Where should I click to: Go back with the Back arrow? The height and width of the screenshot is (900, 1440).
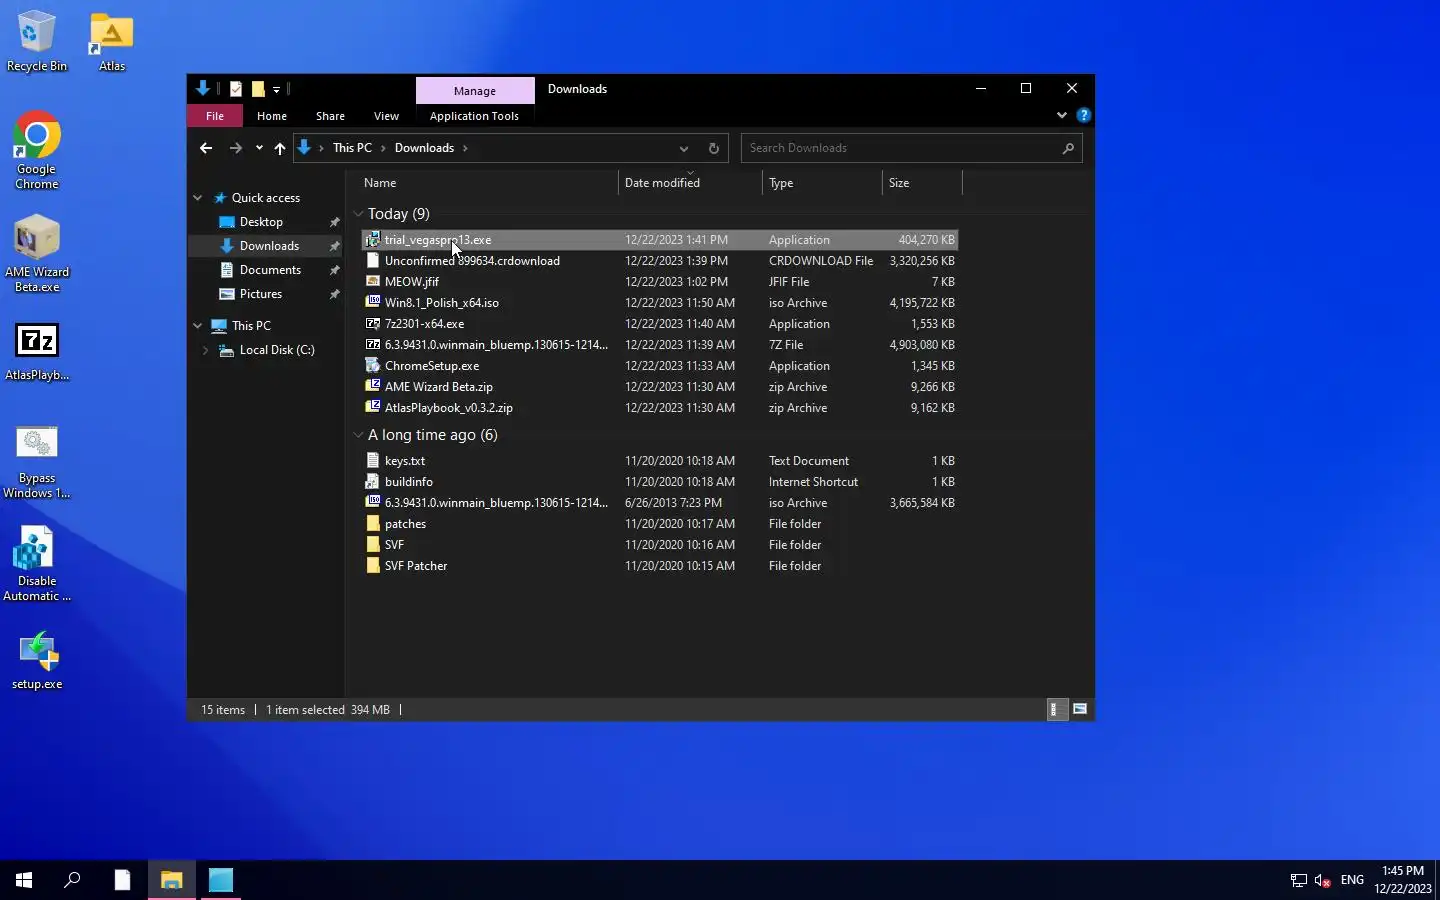[x=206, y=148]
